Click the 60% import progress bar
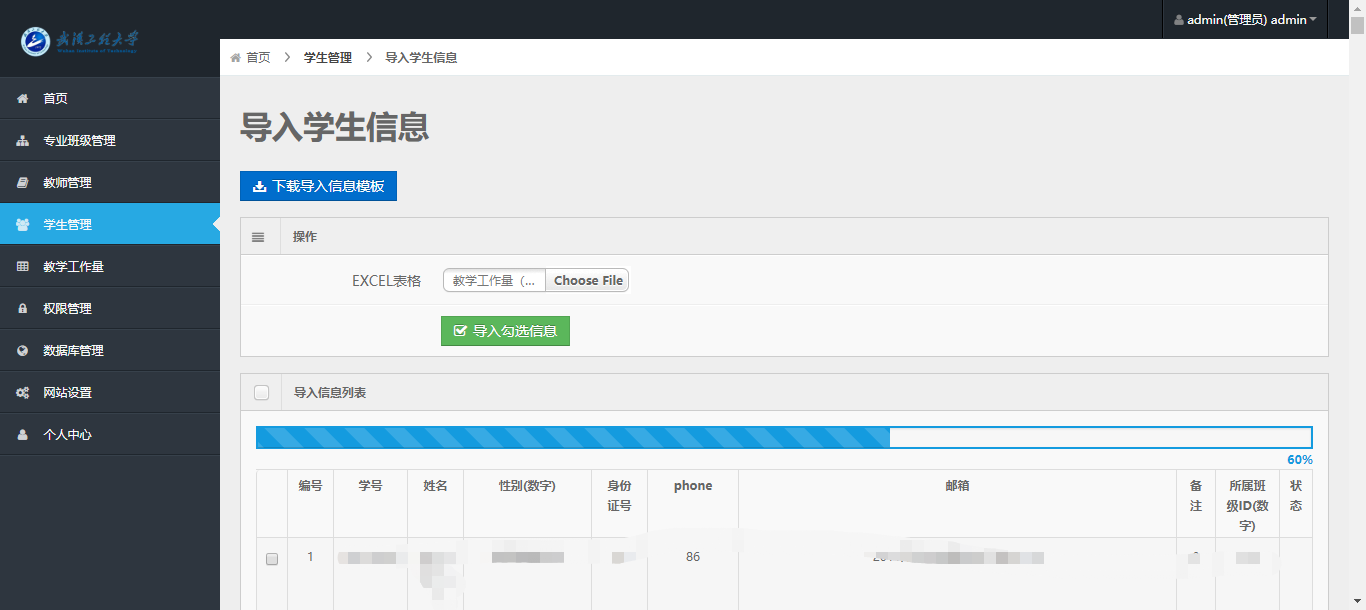 tap(783, 437)
